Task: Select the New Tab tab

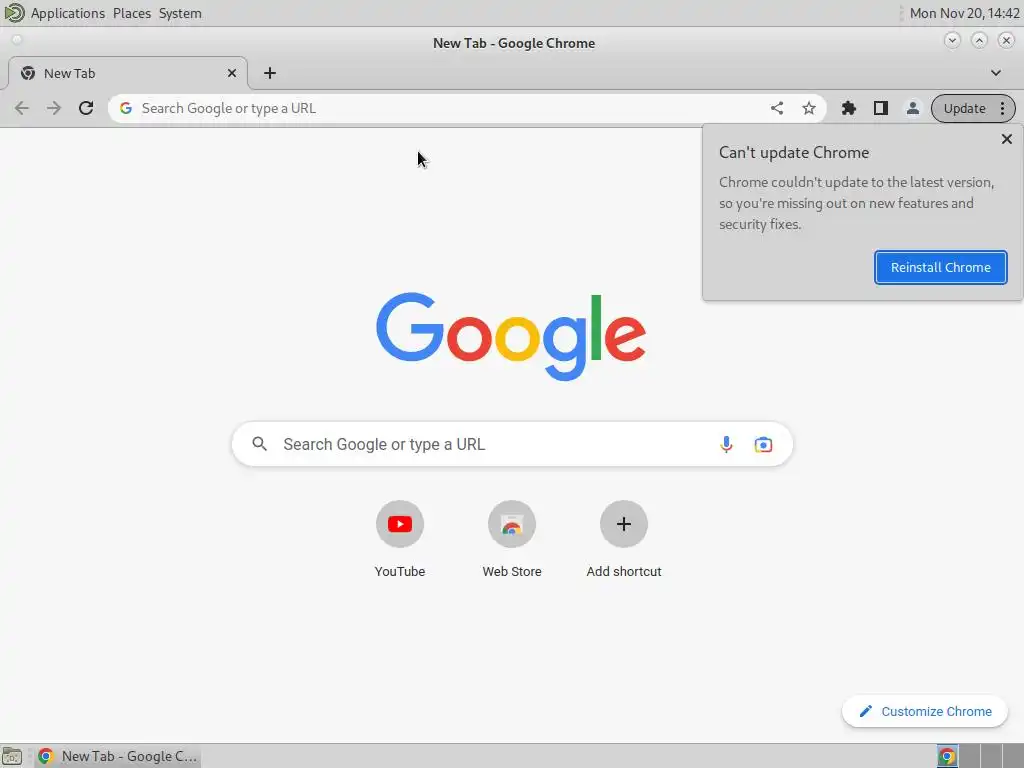Action: 127,73
